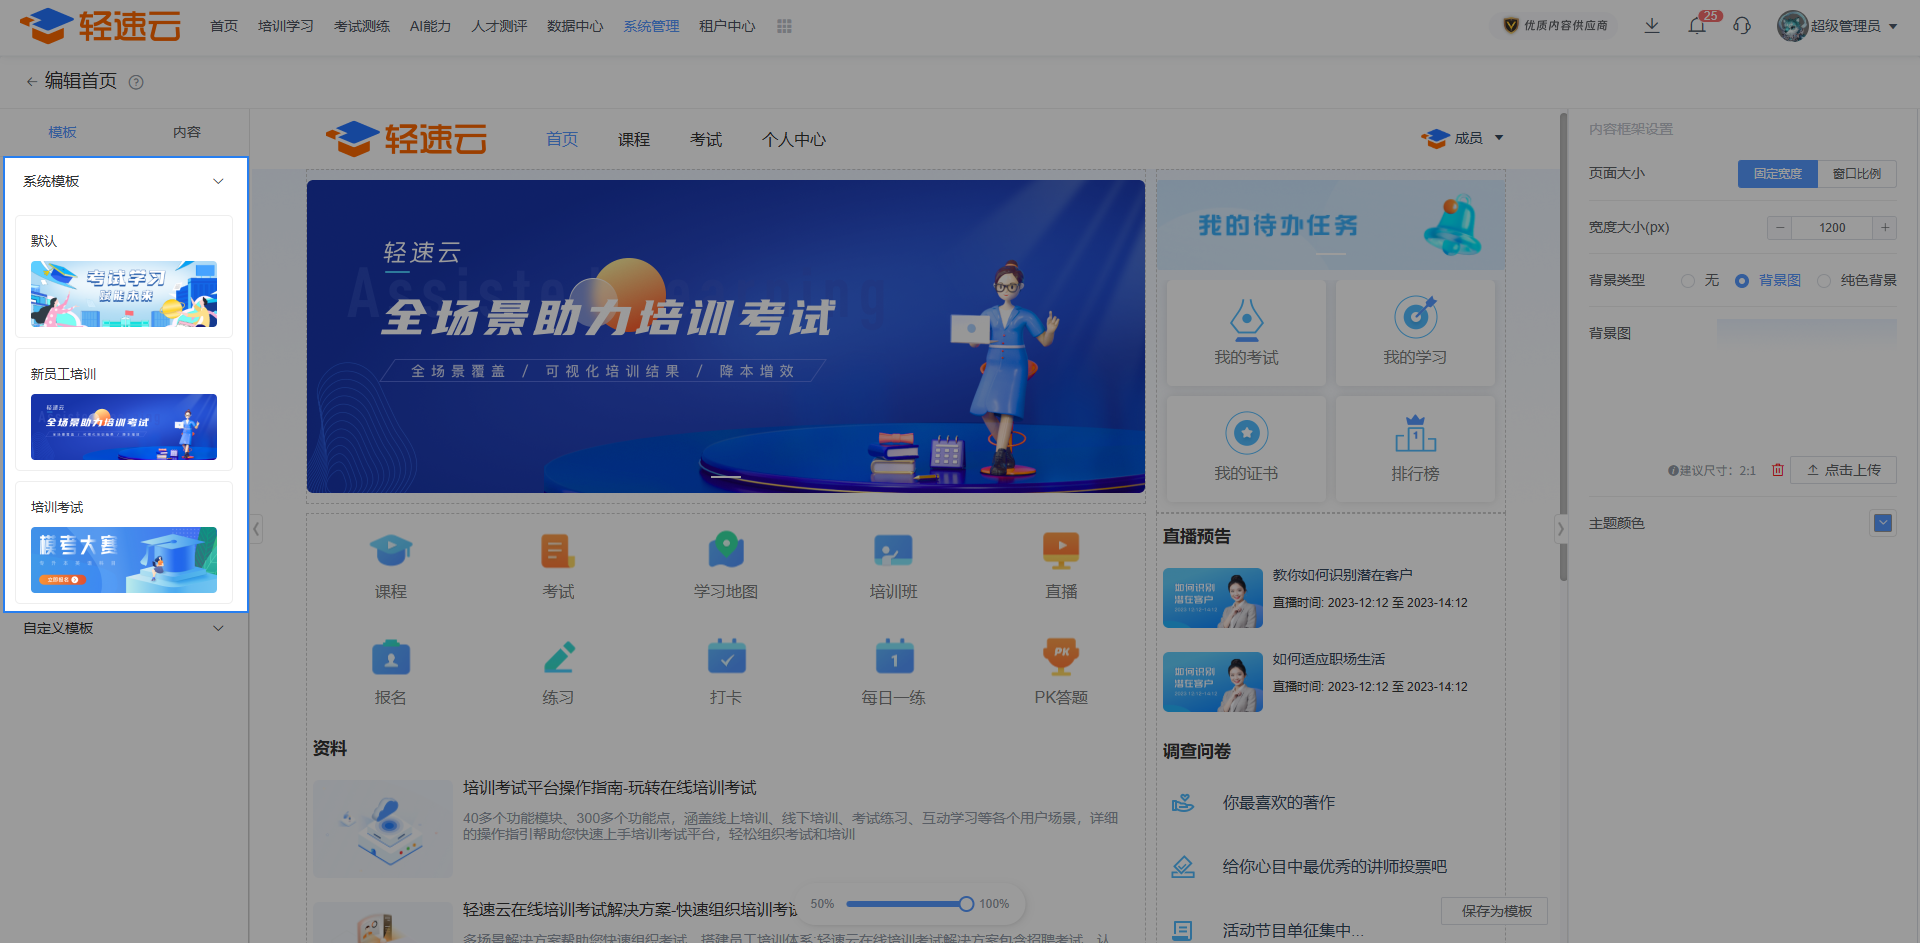Collapse the 系统模板 section
1920x943 pixels.
[x=218, y=181]
